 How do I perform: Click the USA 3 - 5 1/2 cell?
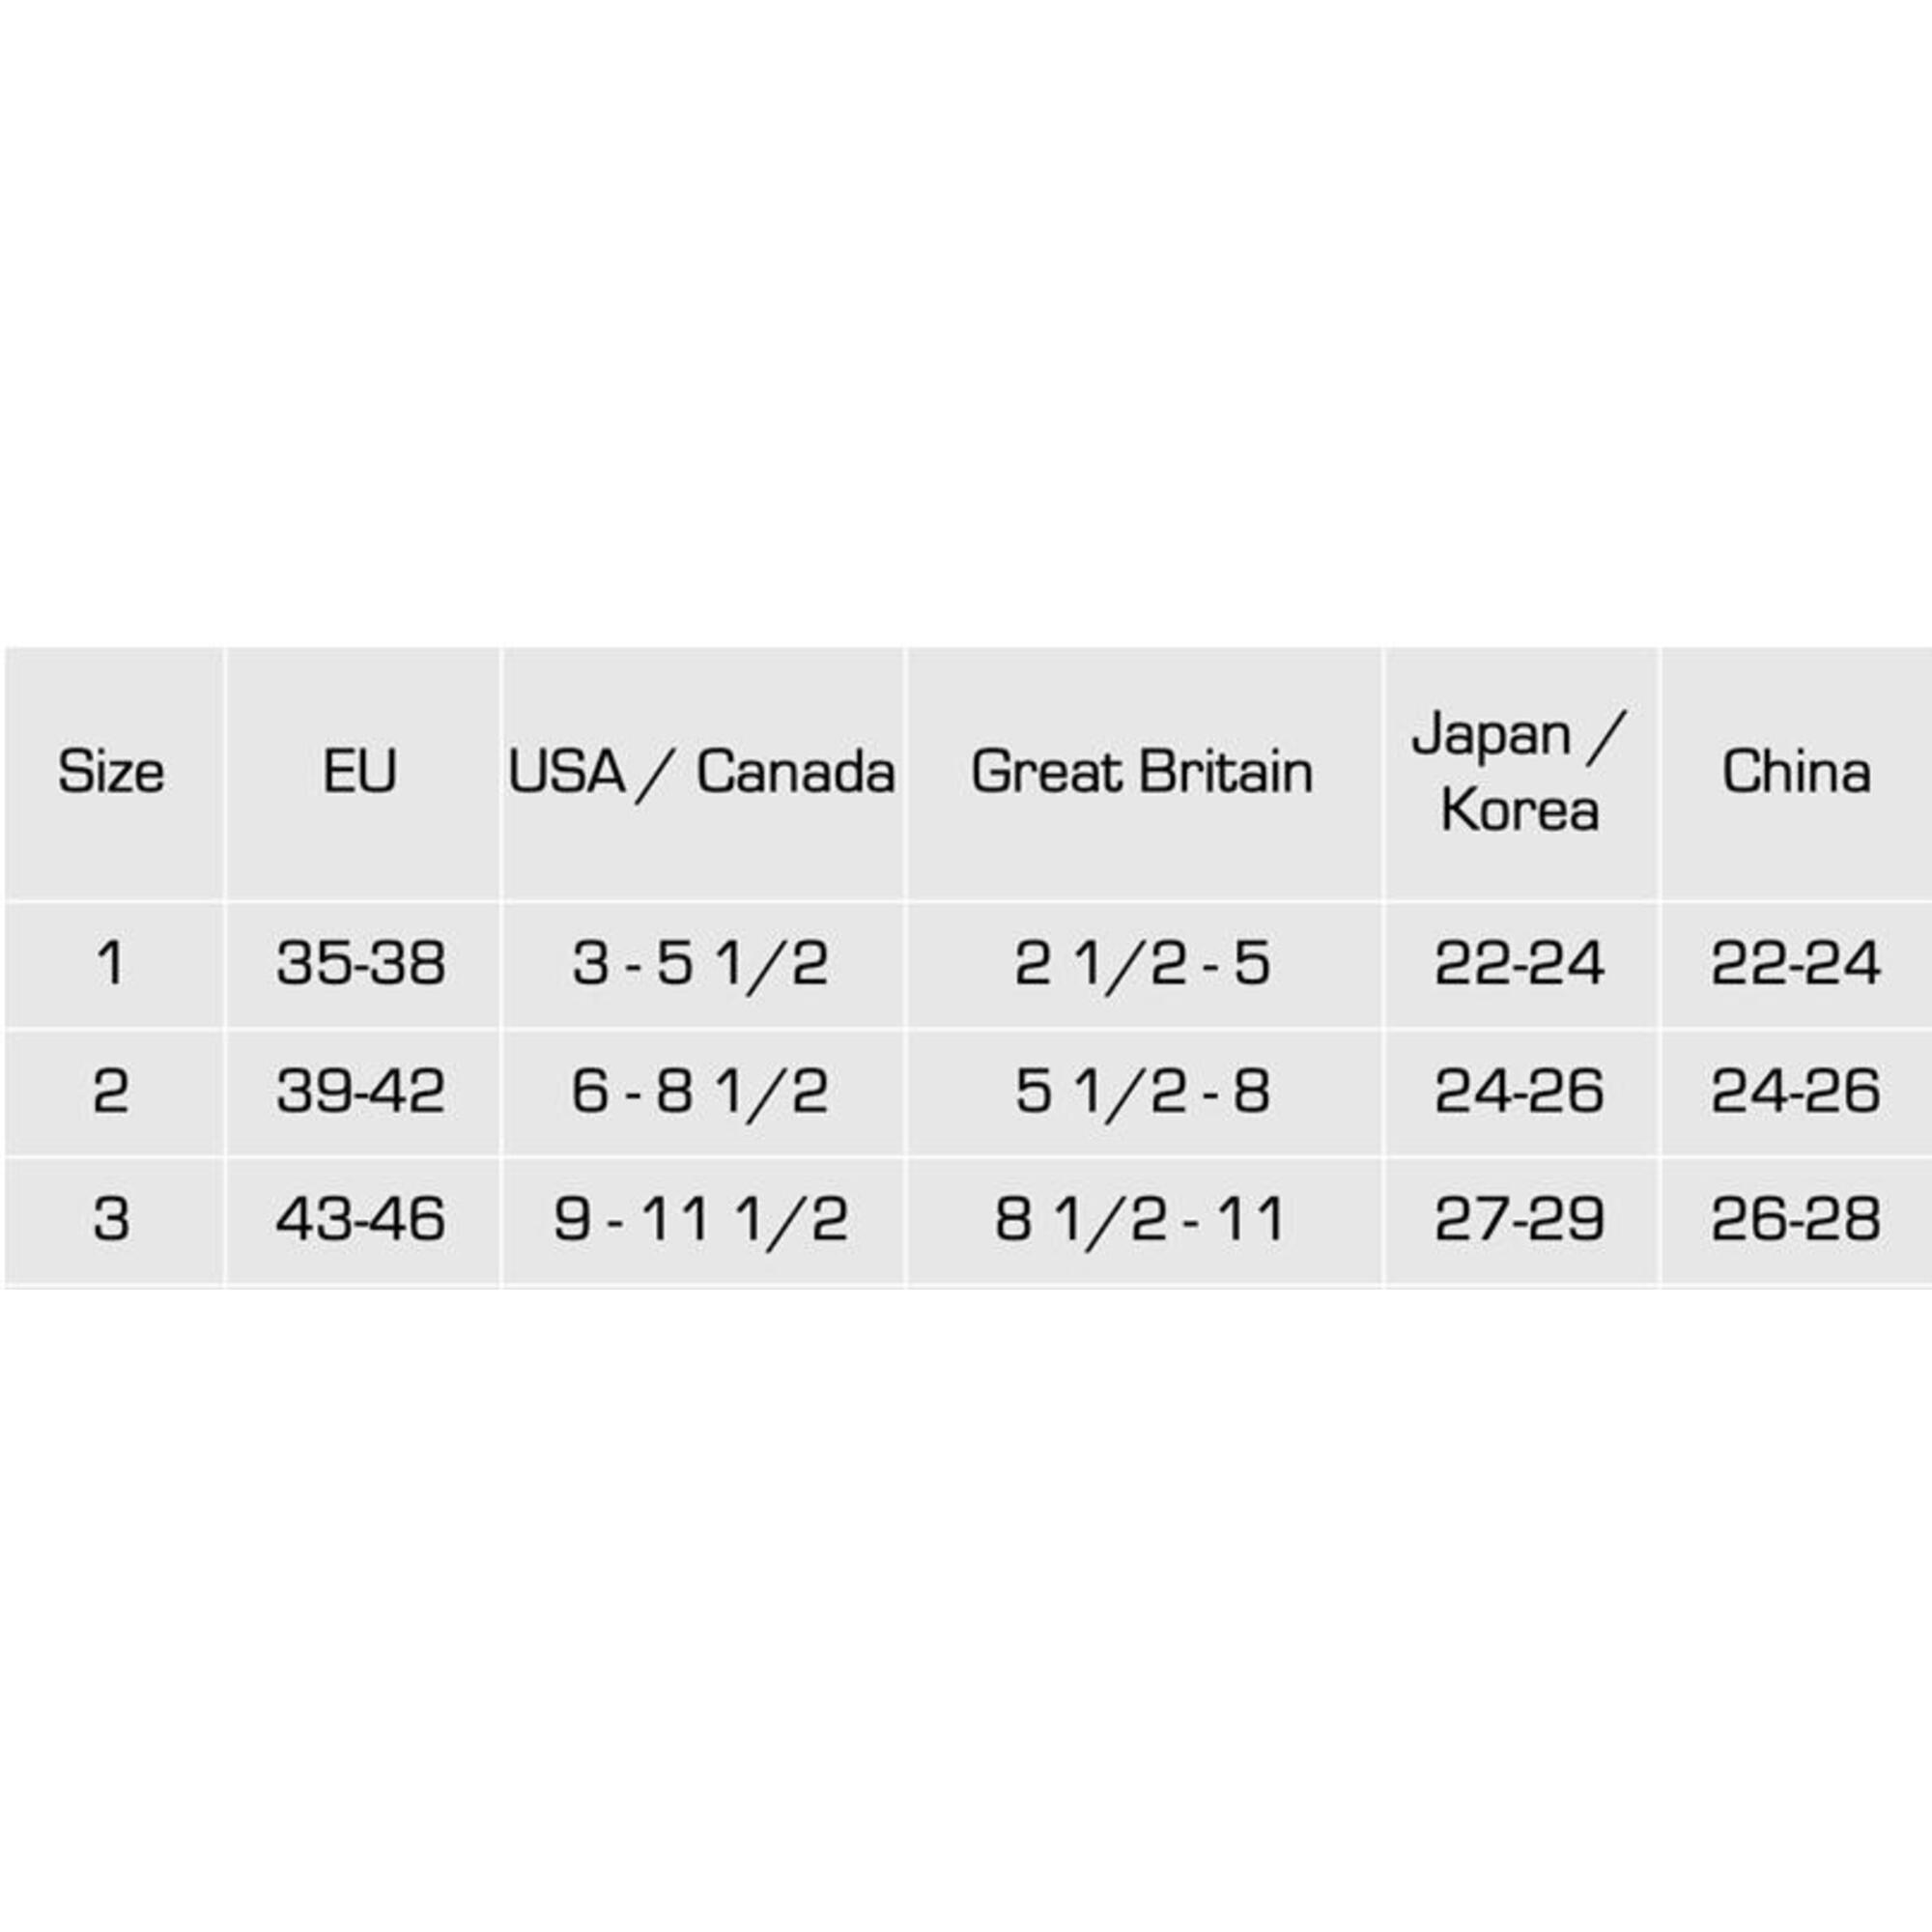coord(701,963)
